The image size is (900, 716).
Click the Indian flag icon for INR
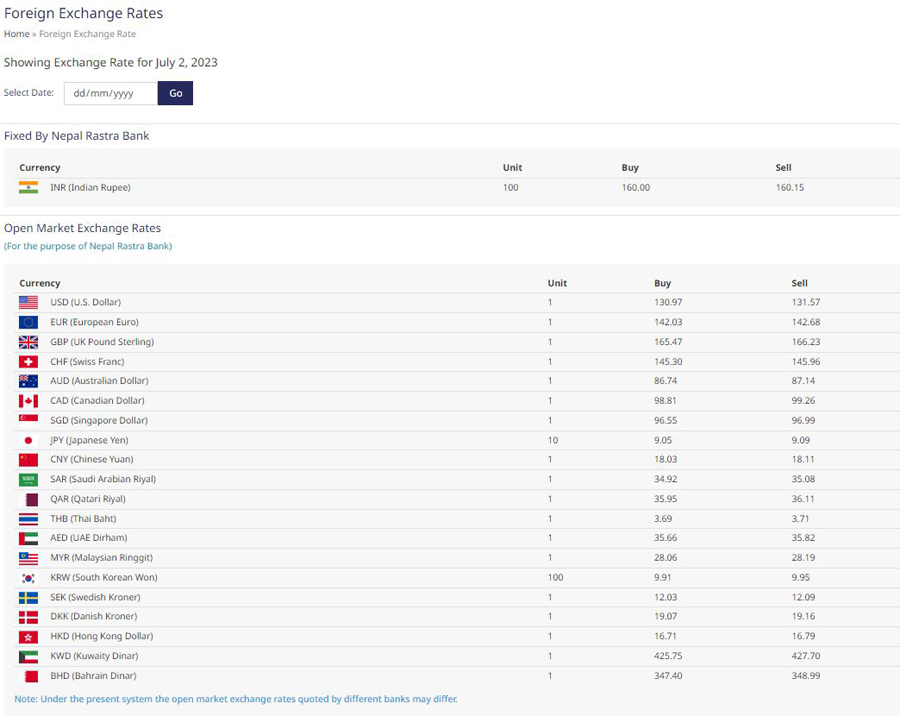[28, 187]
